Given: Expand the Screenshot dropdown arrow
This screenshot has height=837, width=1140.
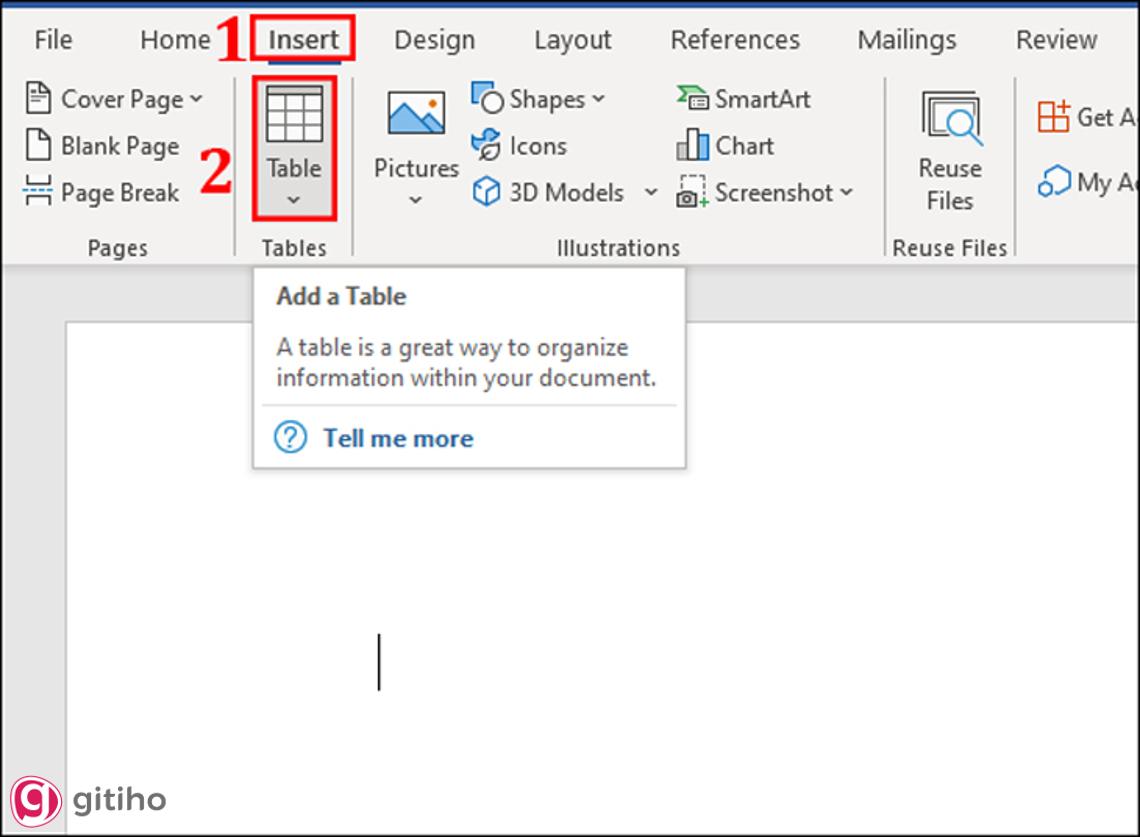Looking at the screenshot, I should [x=847, y=192].
